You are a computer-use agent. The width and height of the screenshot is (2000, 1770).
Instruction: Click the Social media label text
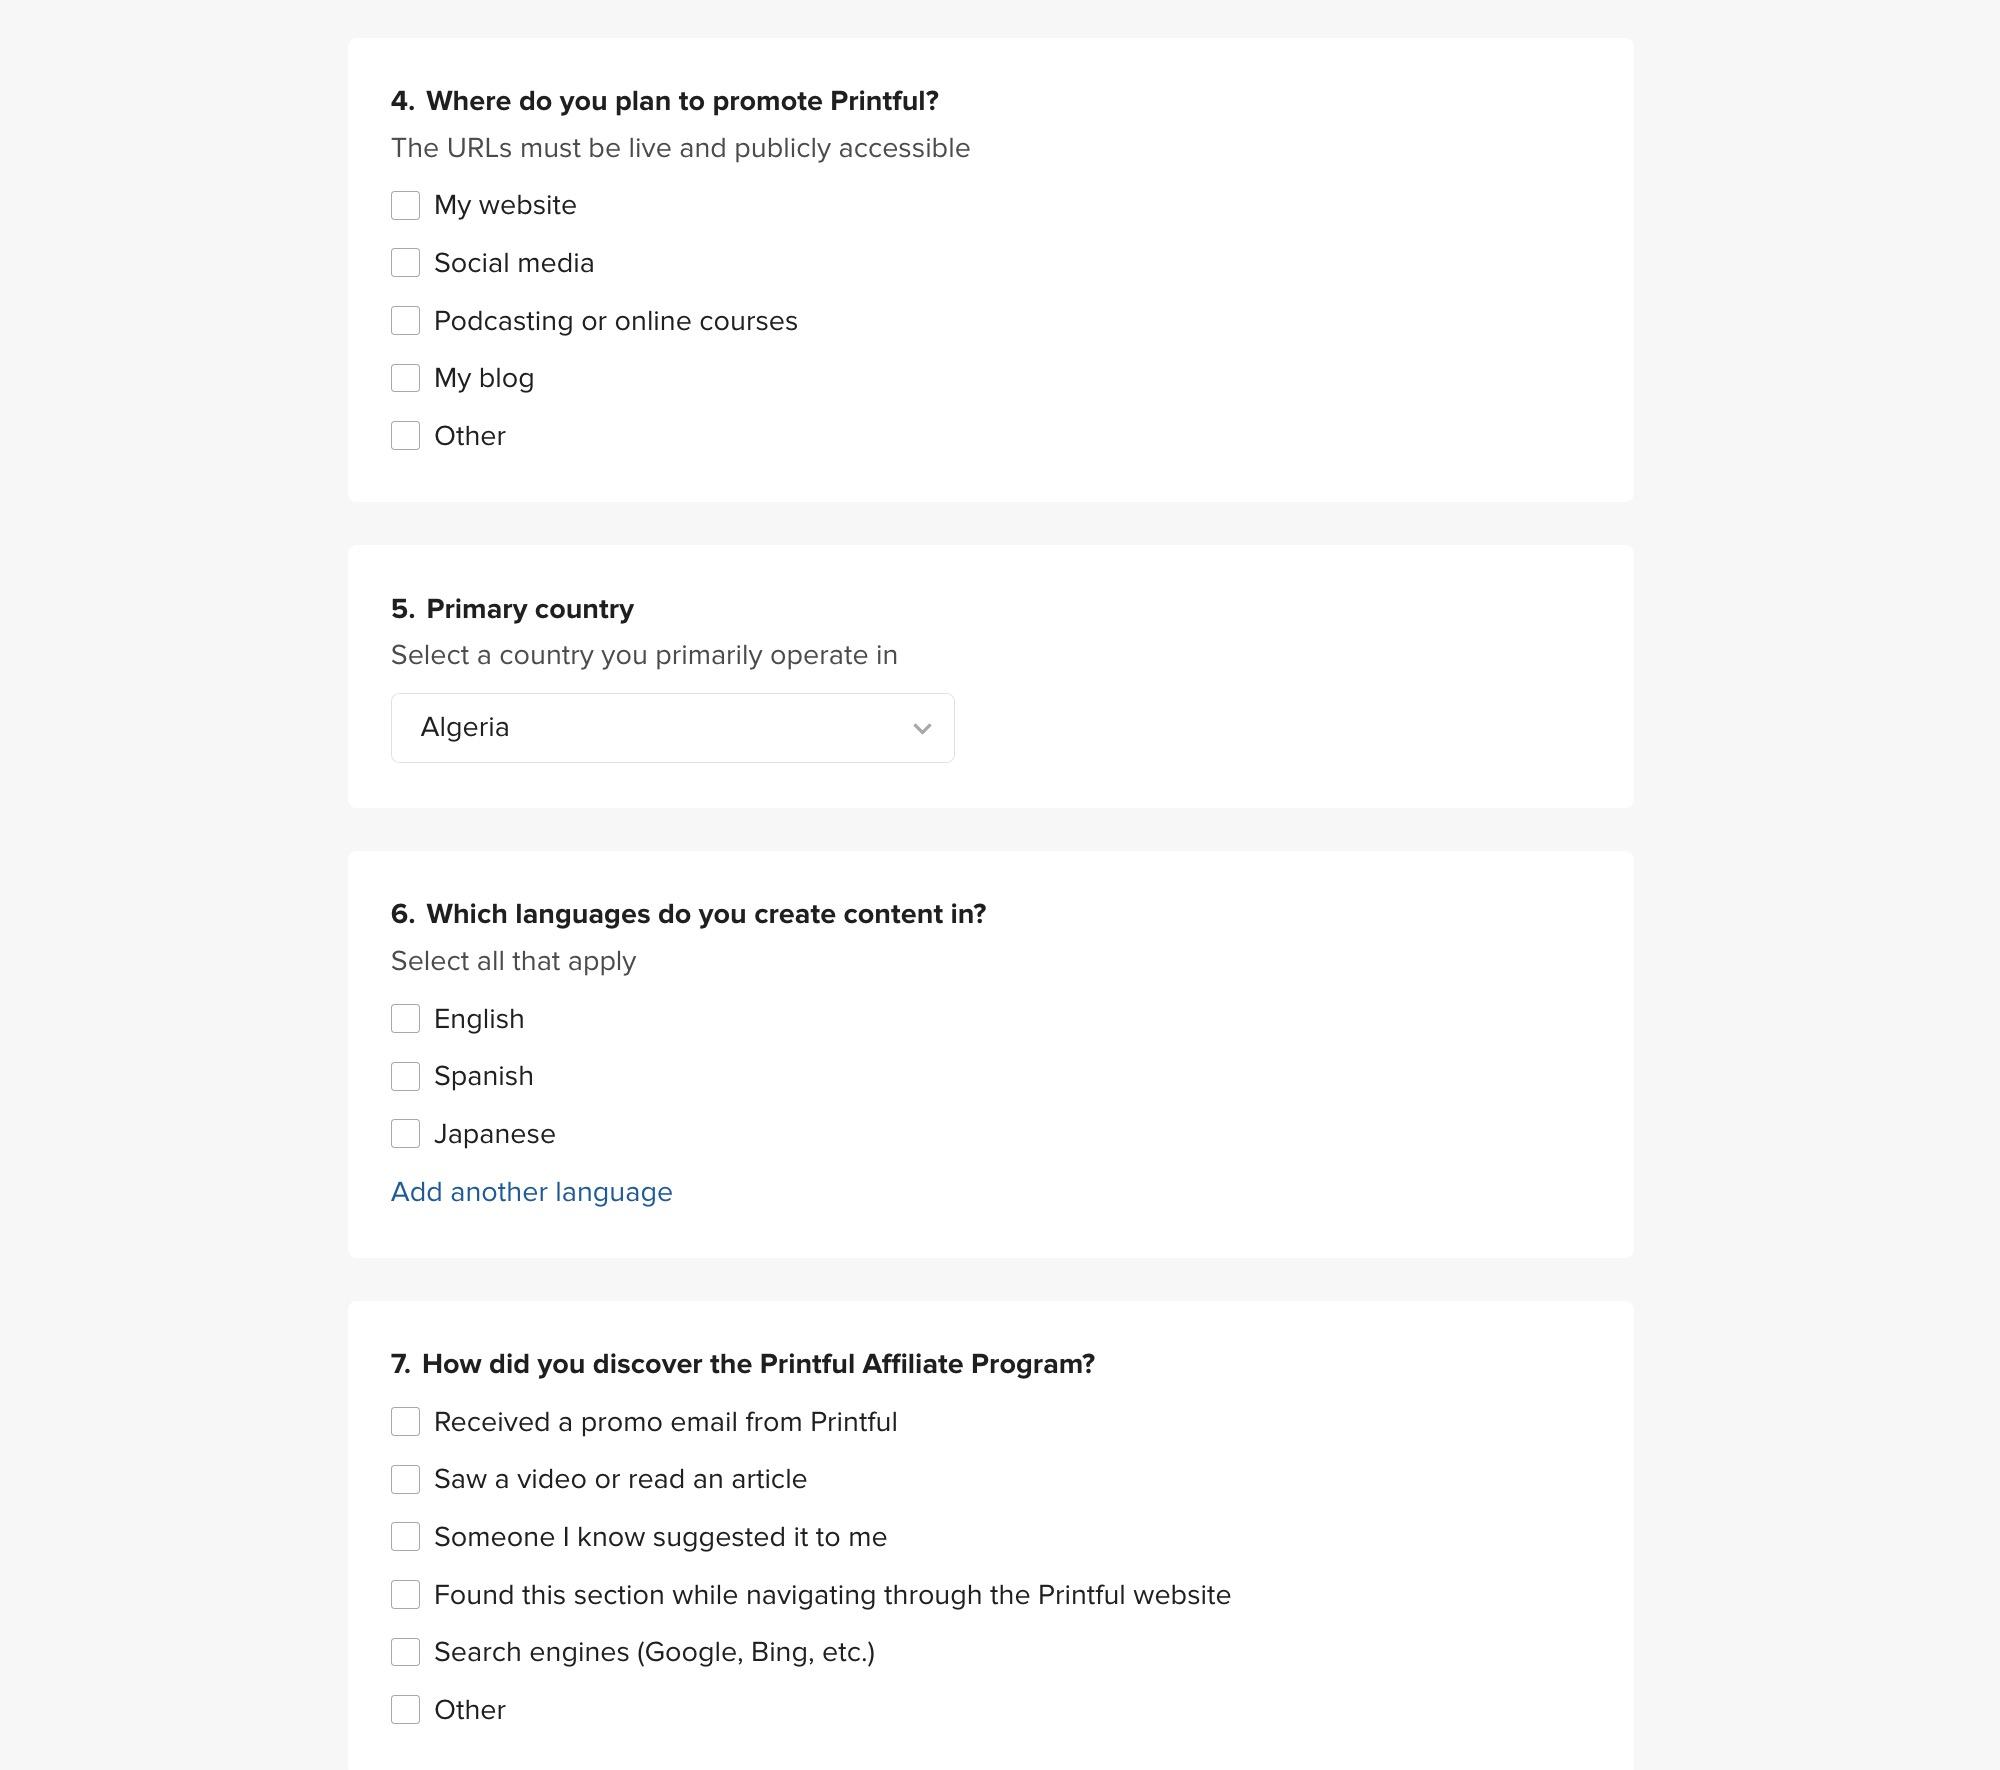tap(514, 263)
